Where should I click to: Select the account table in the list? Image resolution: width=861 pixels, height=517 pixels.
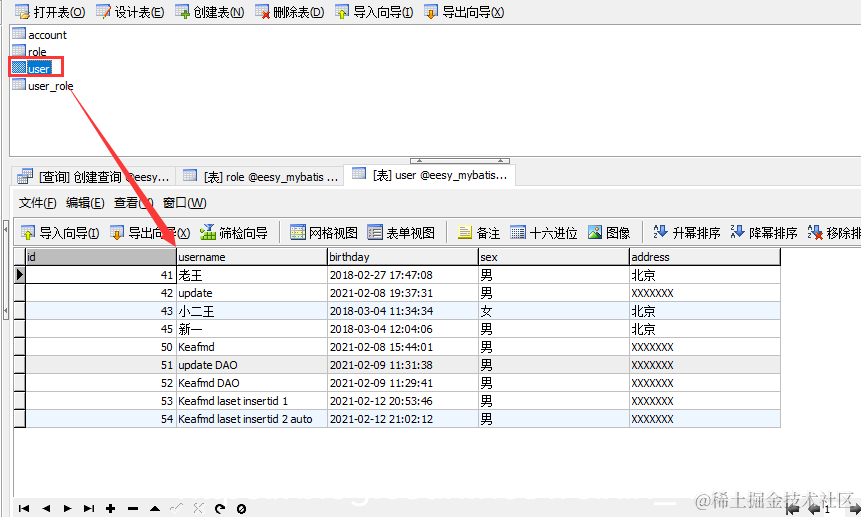tap(40, 35)
